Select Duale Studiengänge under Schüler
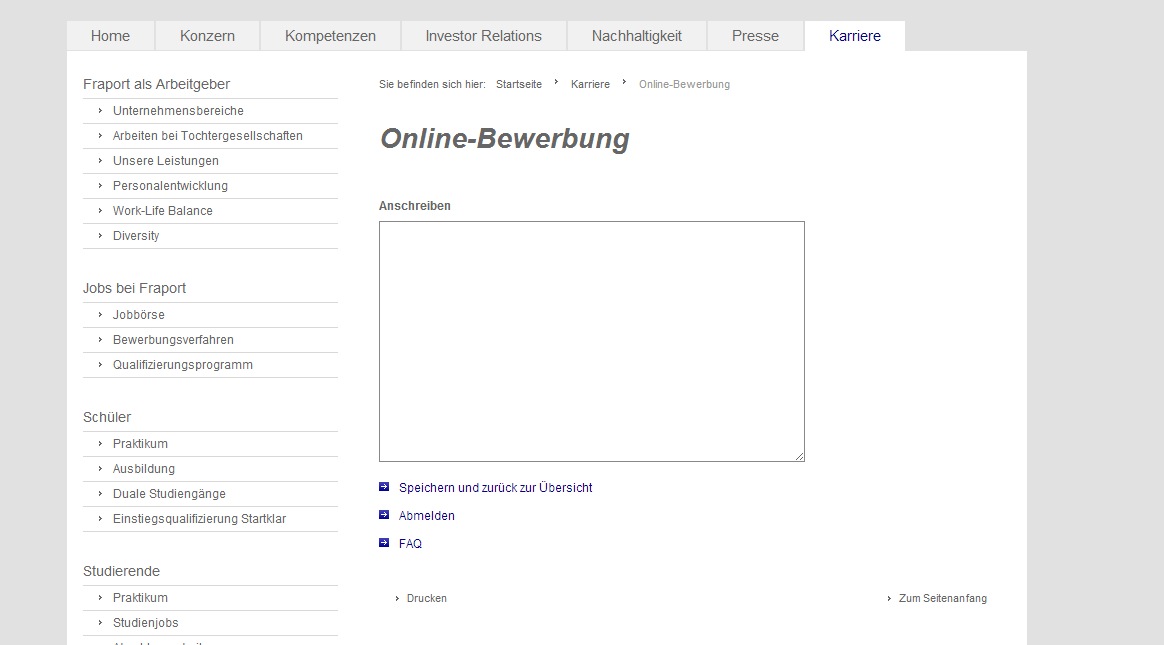 (x=169, y=494)
